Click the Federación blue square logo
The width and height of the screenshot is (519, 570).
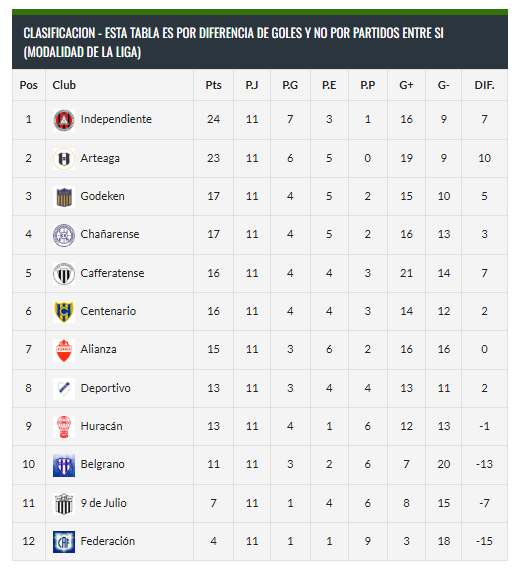tap(64, 542)
